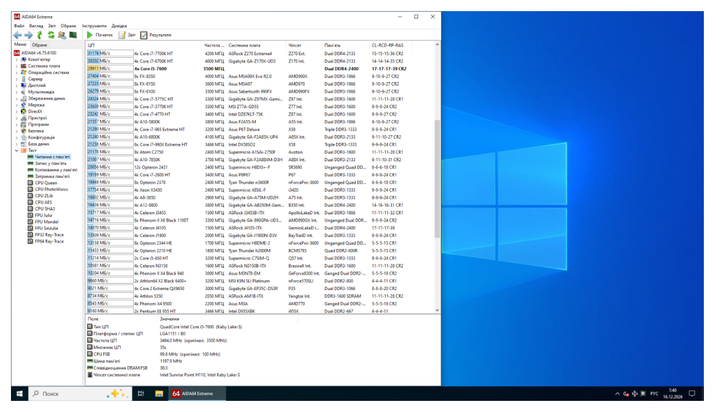Select the FPU Julia benchmark icon
The width and height of the screenshot is (720, 412).
30,215
